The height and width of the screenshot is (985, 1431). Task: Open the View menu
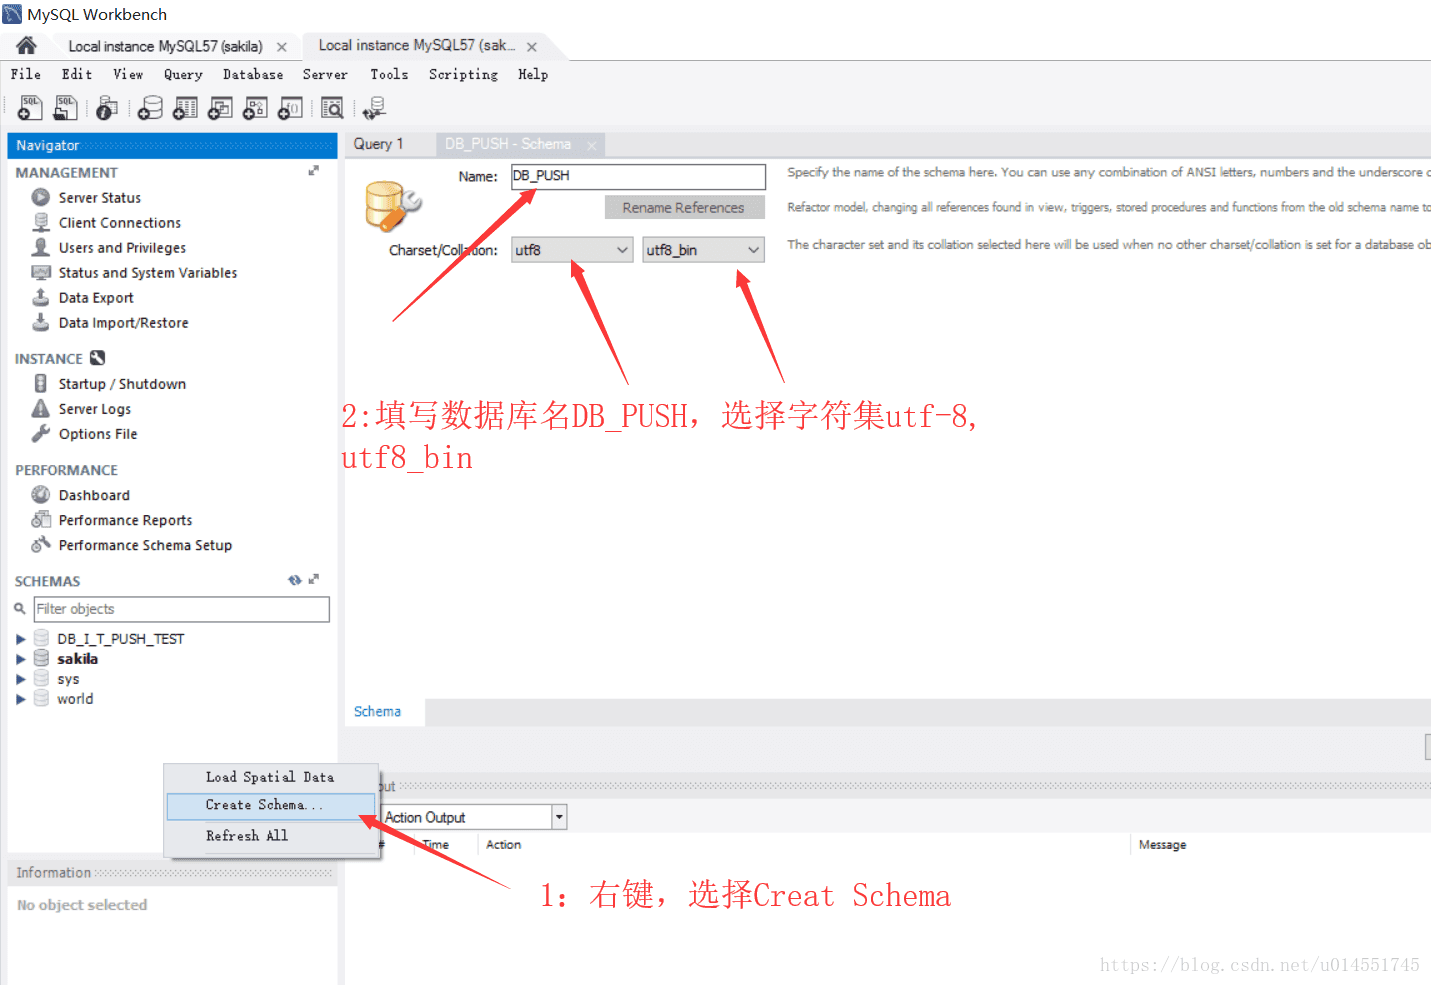(x=128, y=74)
